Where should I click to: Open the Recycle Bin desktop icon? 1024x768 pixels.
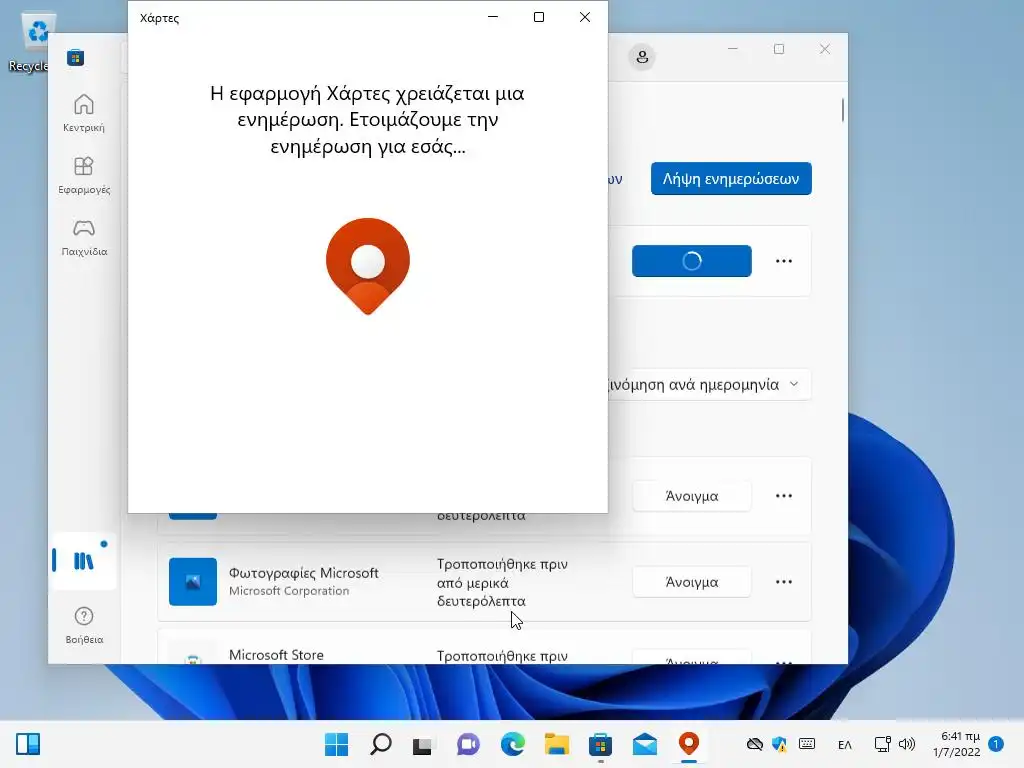pos(33,43)
